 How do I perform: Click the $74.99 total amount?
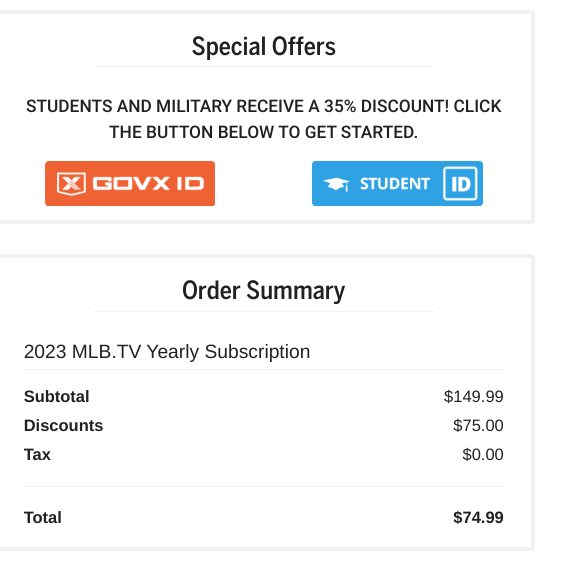click(478, 517)
